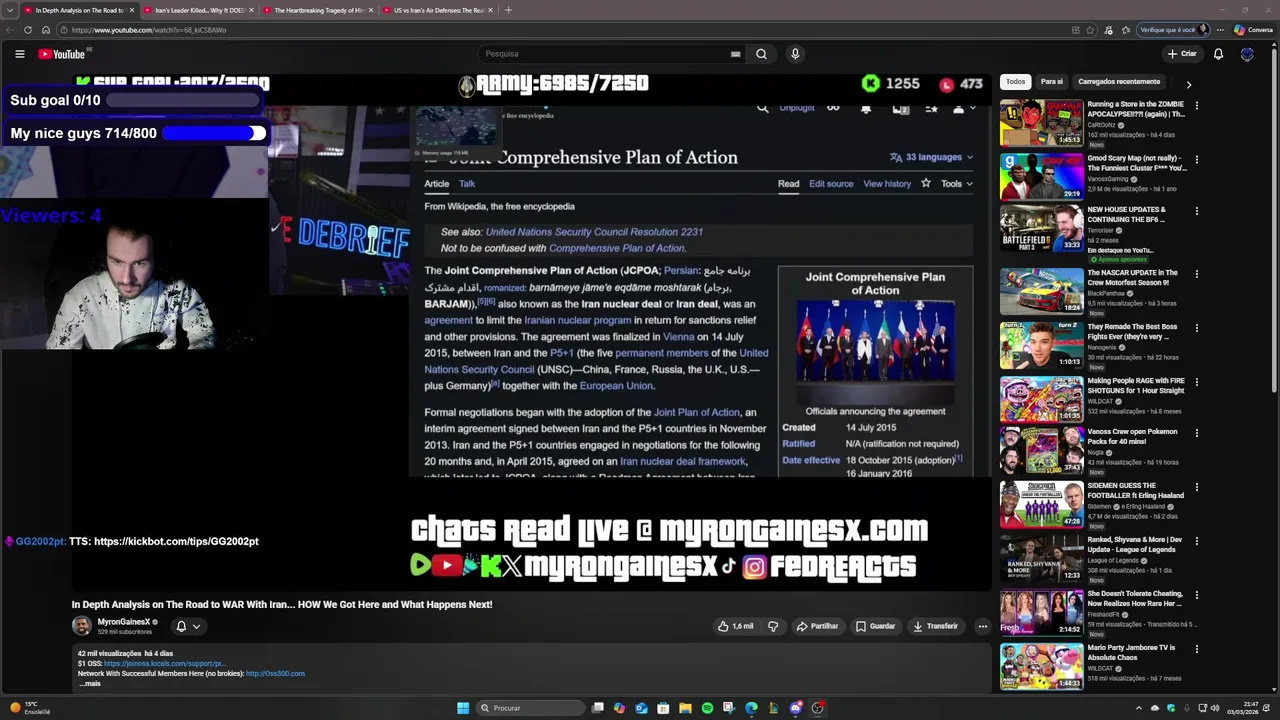The image size is (1280, 720).
Task: Open MyronGainesX channel avatar
Action: tap(81, 626)
